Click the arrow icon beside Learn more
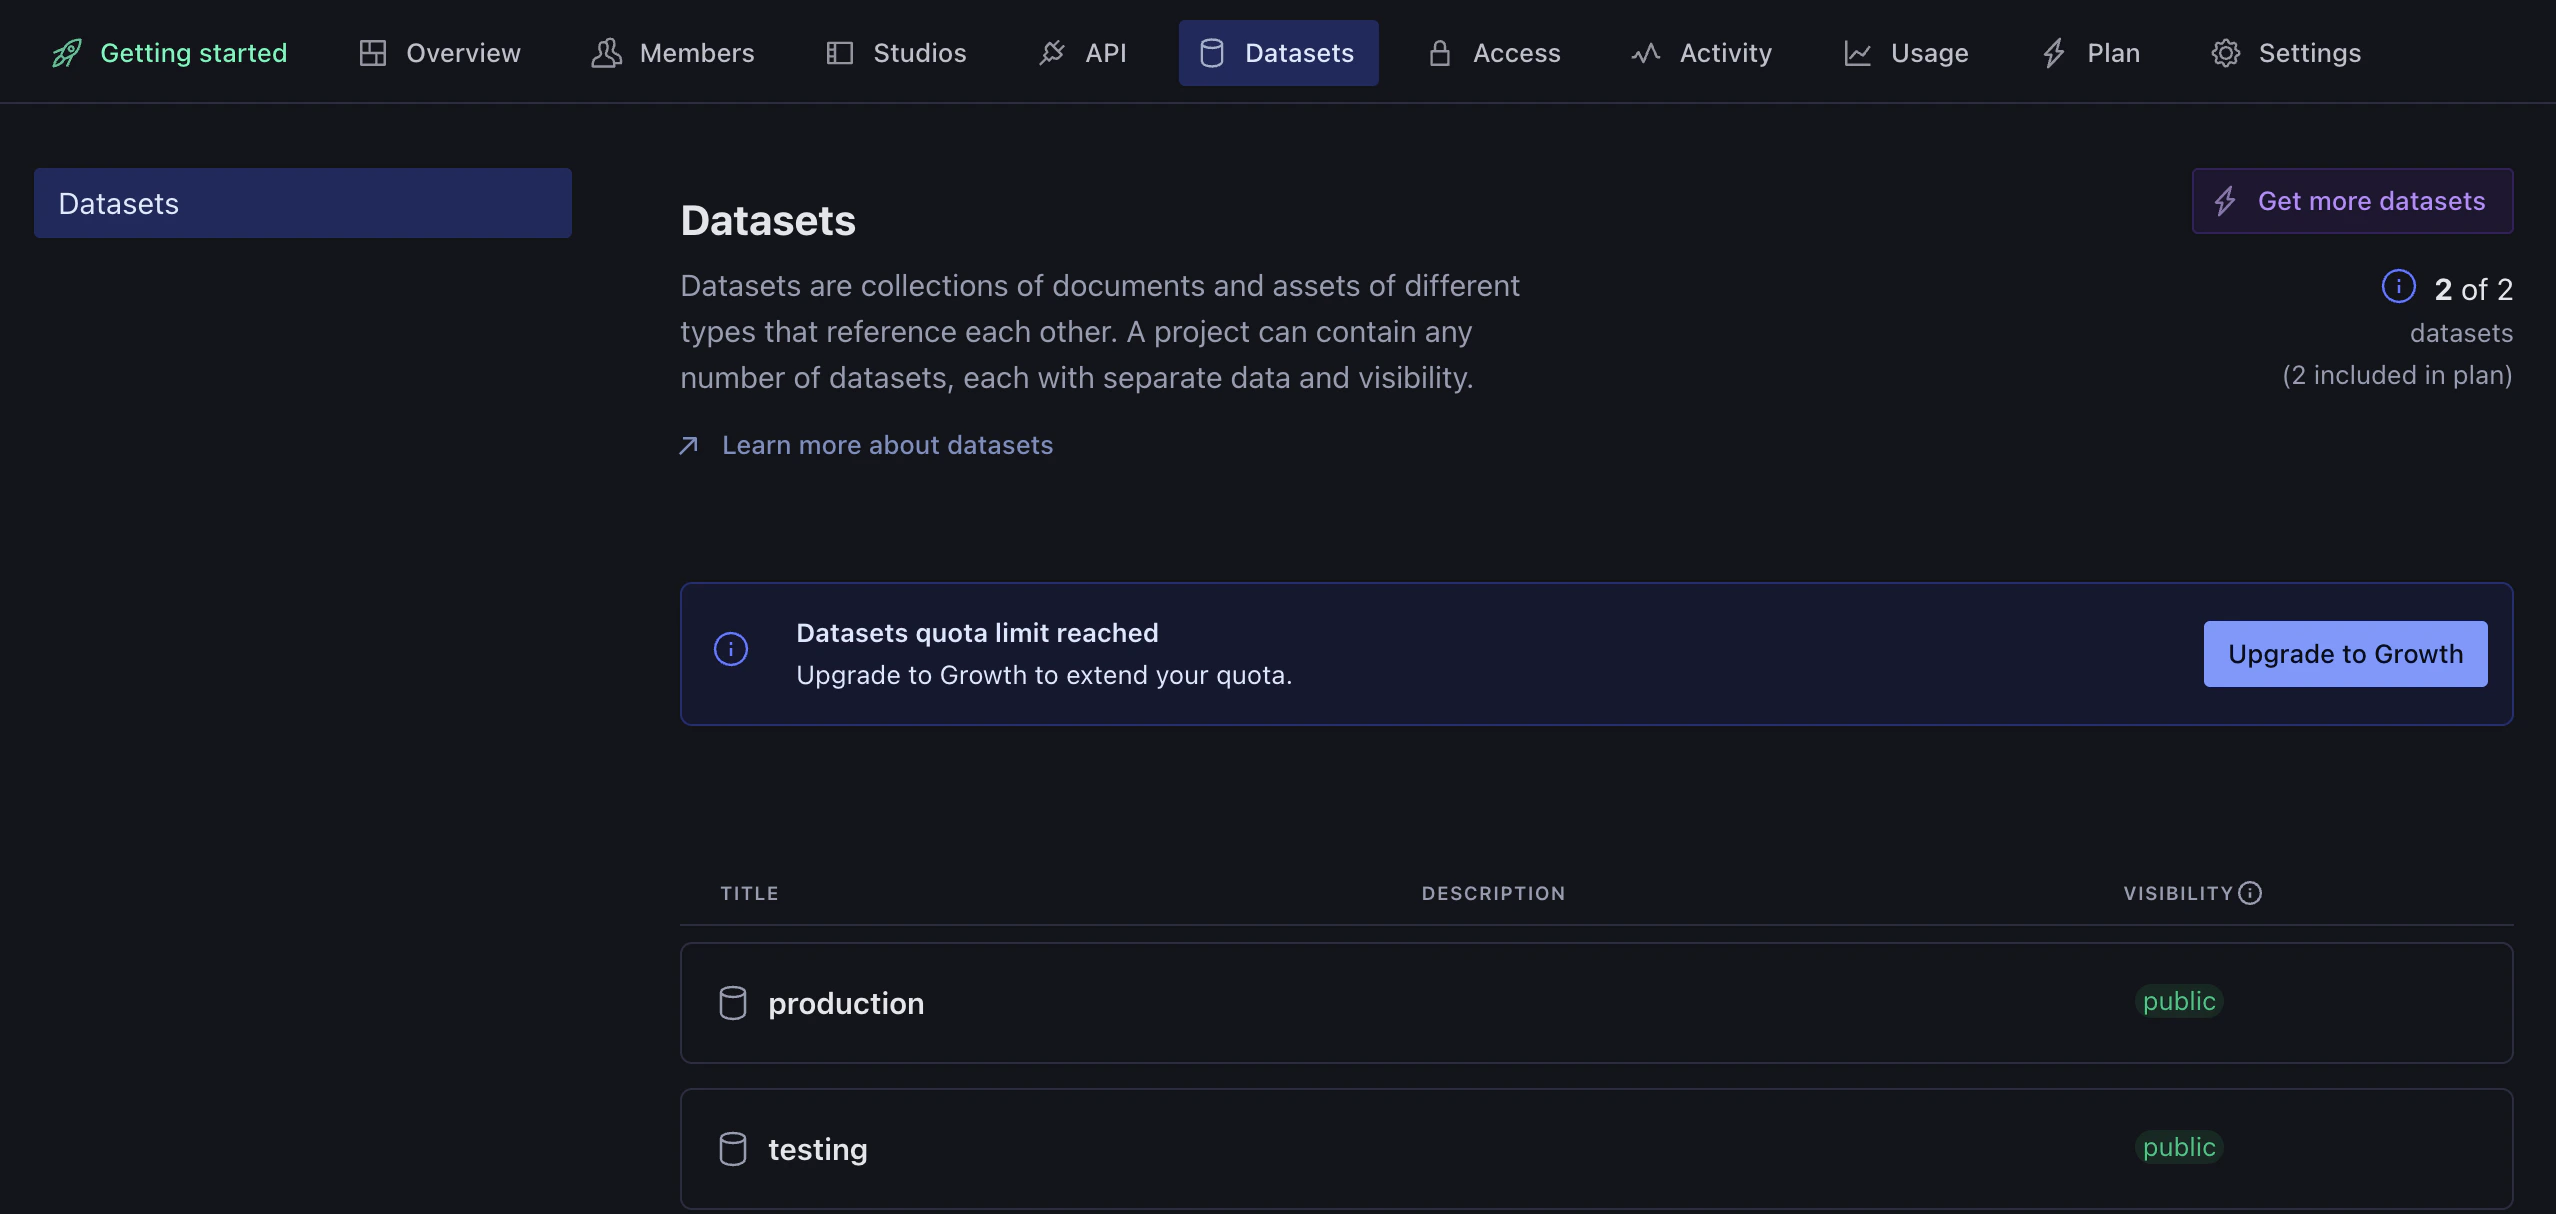 click(x=689, y=445)
